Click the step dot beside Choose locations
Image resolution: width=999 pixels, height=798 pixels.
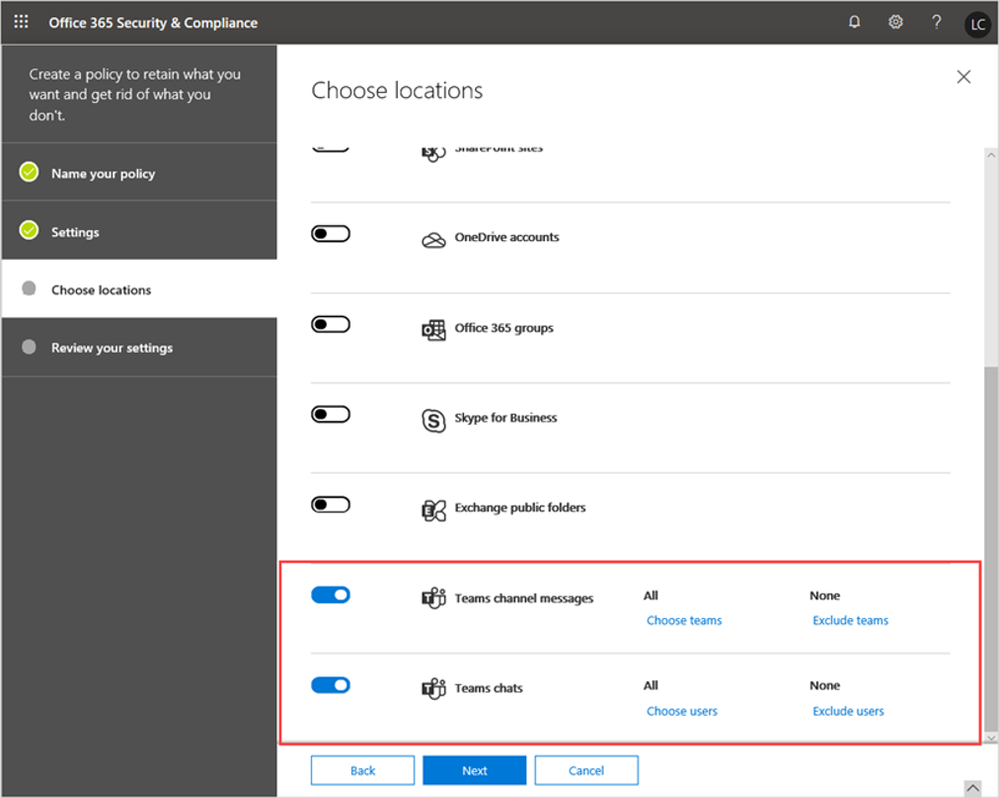29,289
